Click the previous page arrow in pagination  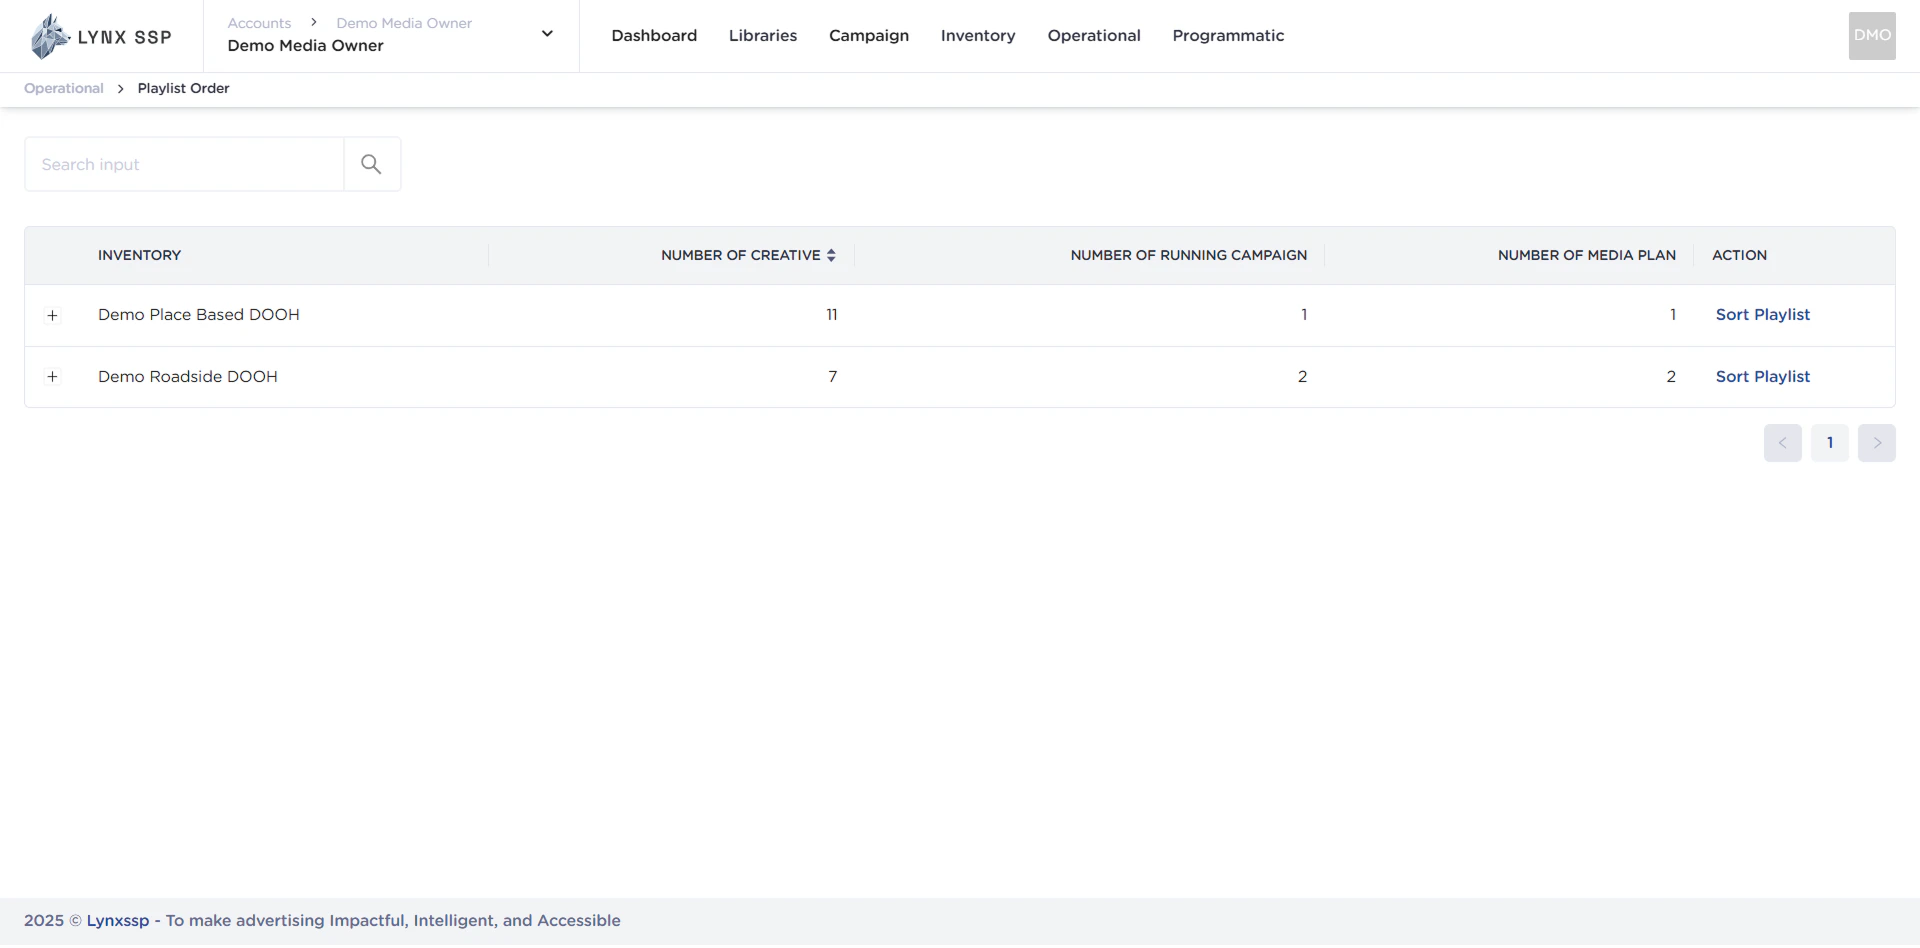coord(1782,442)
